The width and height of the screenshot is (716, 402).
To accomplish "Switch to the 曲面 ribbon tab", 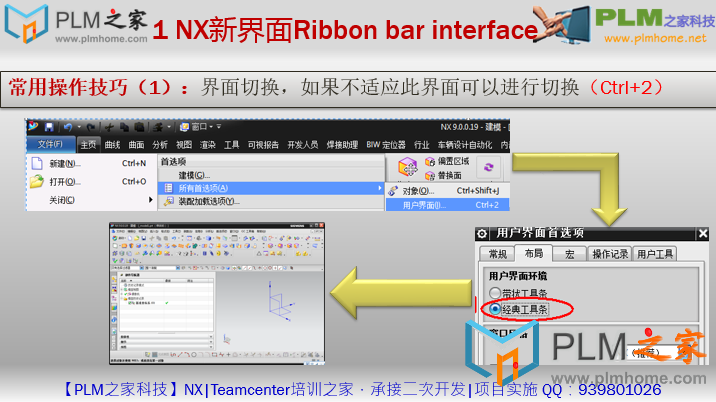I will click(x=136, y=145).
